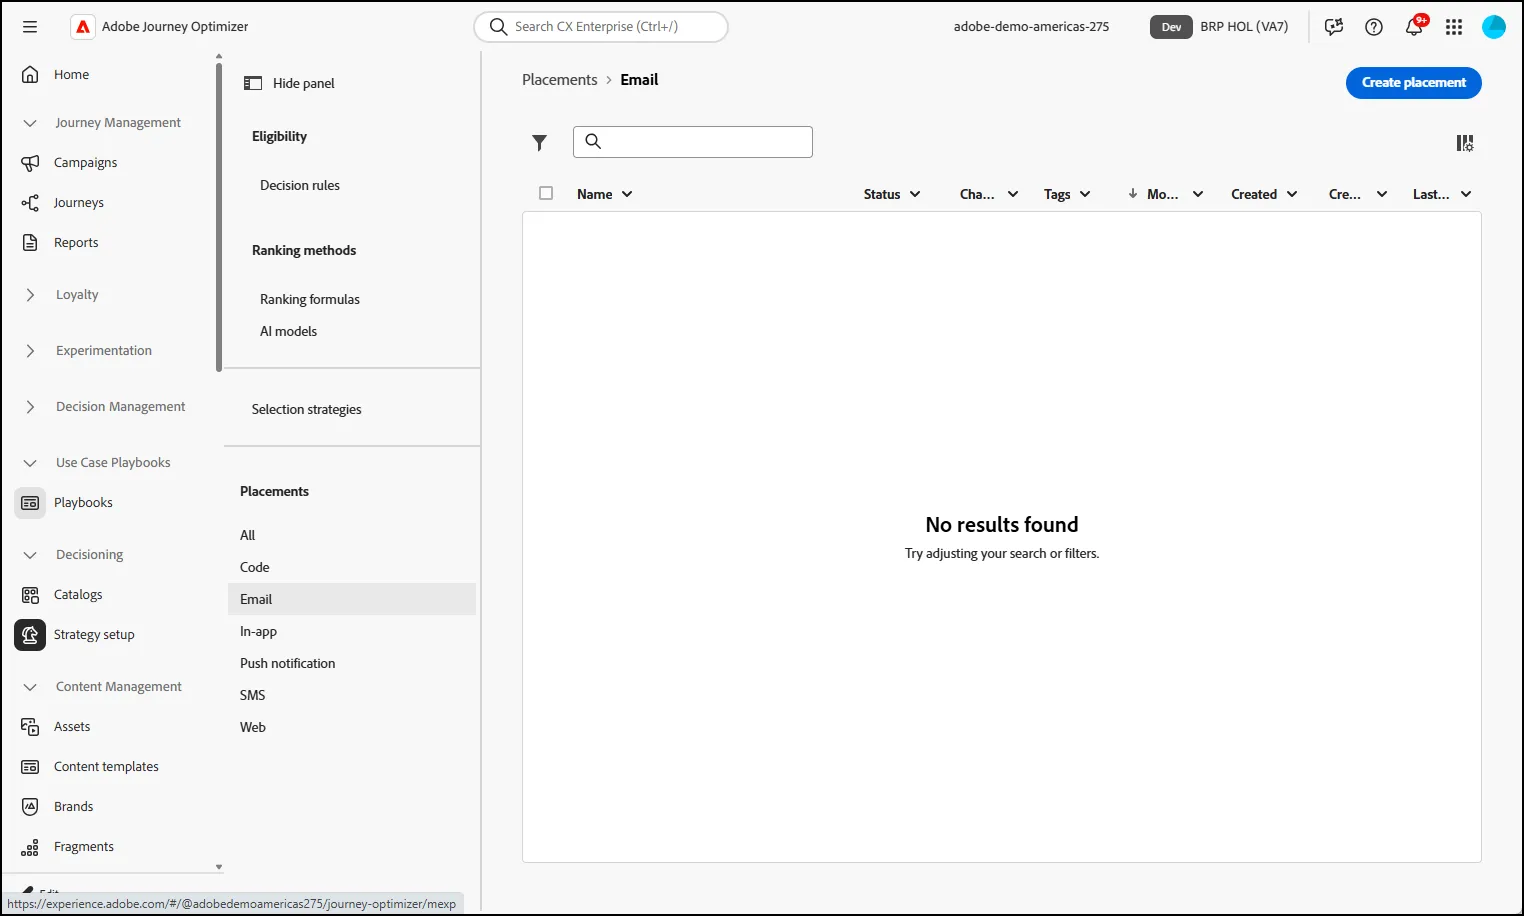Open the notifications bell
This screenshot has height=916, width=1524.
[x=1414, y=27]
